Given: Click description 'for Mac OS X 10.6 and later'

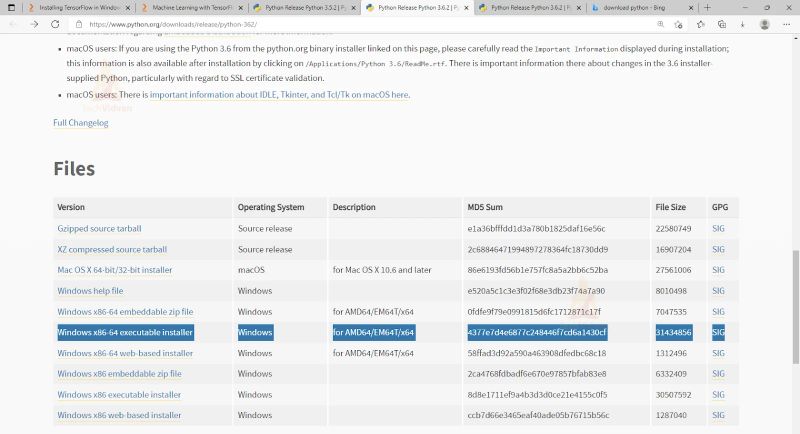Looking at the screenshot, I should click(382, 270).
